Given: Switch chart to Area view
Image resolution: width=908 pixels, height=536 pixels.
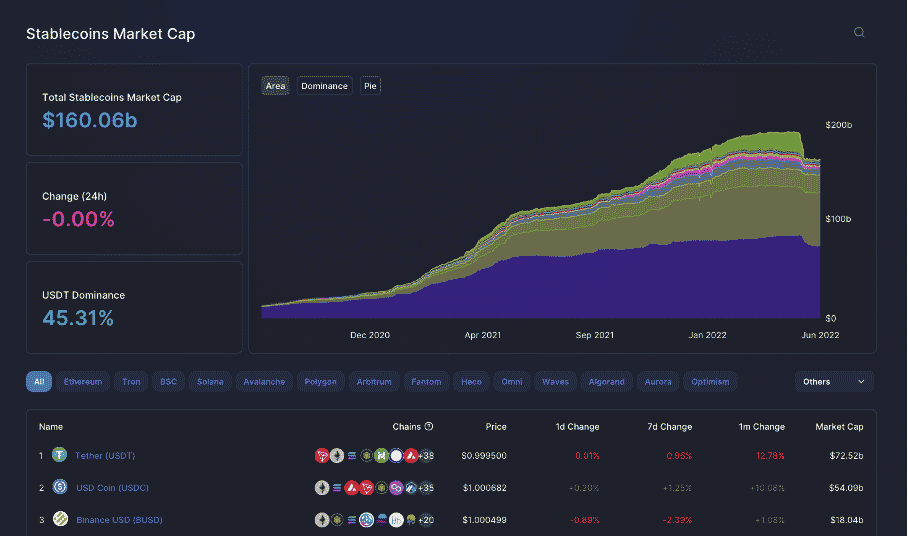Looking at the screenshot, I should tap(275, 86).
